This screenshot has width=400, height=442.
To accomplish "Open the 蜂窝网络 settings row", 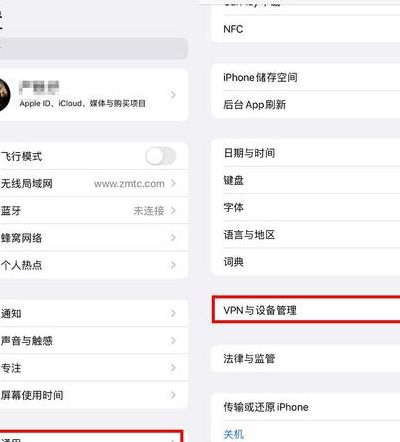I will pyautogui.click(x=94, y=238).
